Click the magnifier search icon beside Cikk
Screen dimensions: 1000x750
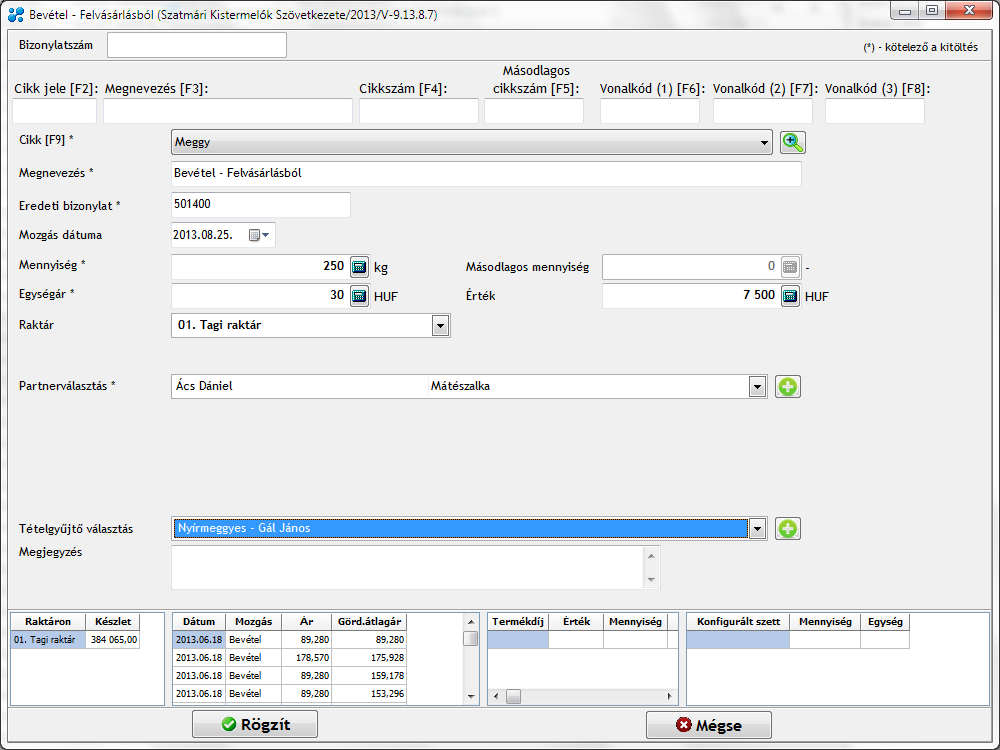(x=793, y=142)
